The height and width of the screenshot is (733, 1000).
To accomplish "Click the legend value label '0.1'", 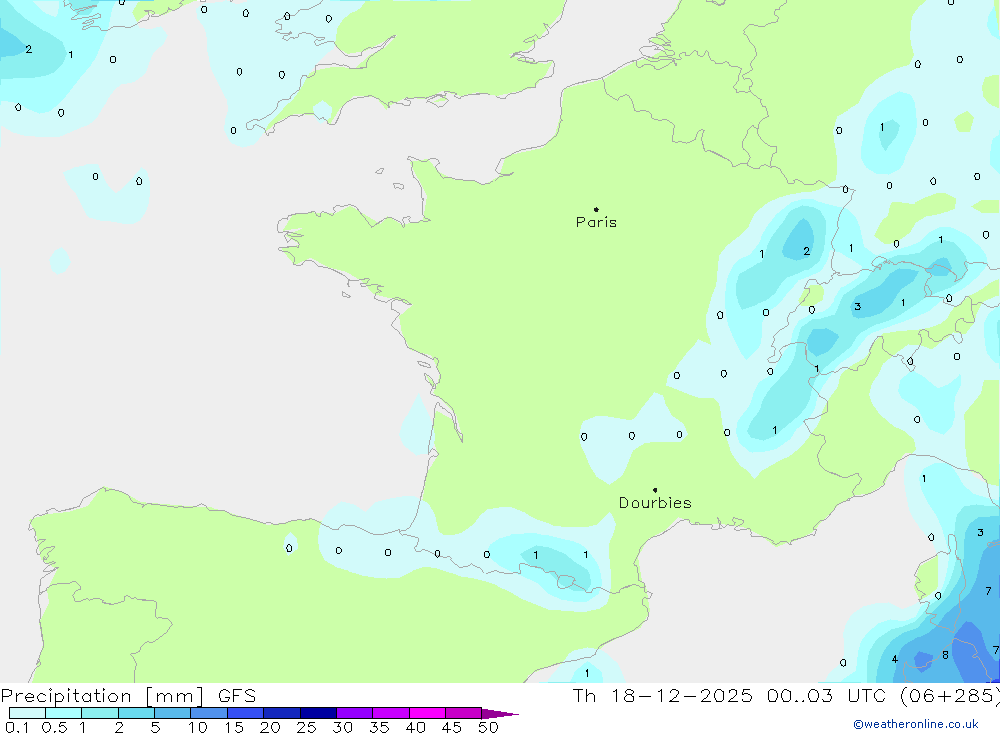I will coord(17,727).
